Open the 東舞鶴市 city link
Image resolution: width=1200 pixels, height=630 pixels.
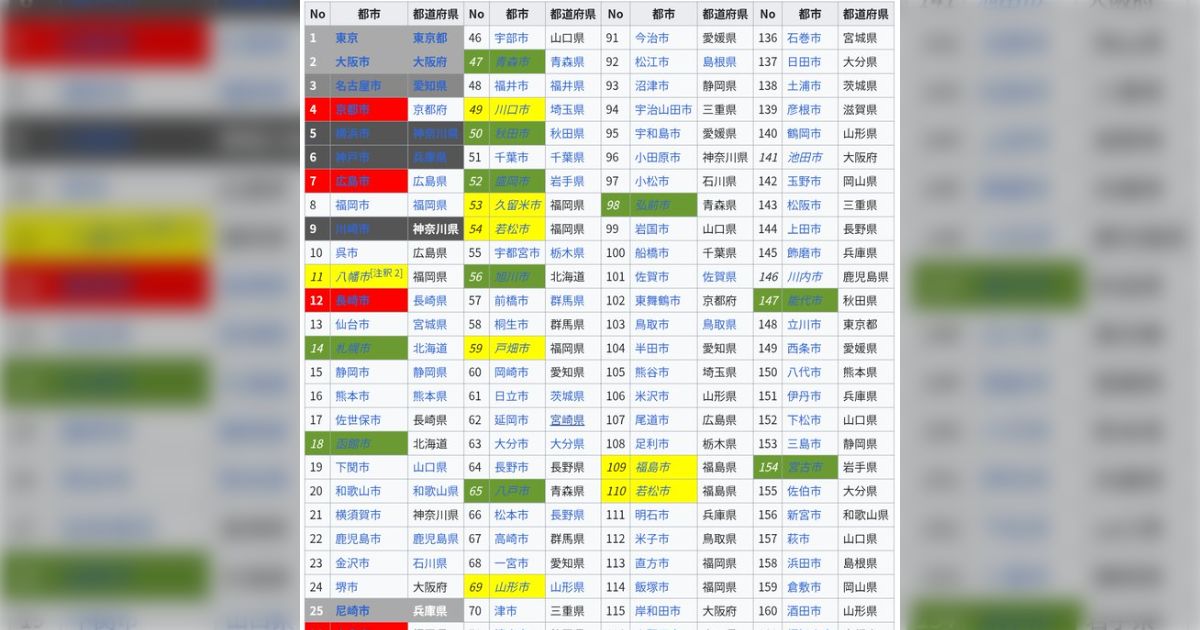point(658,301)
